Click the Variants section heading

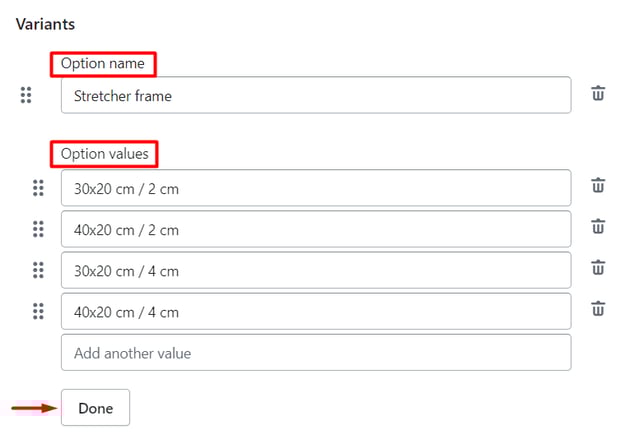coord(46,23)
